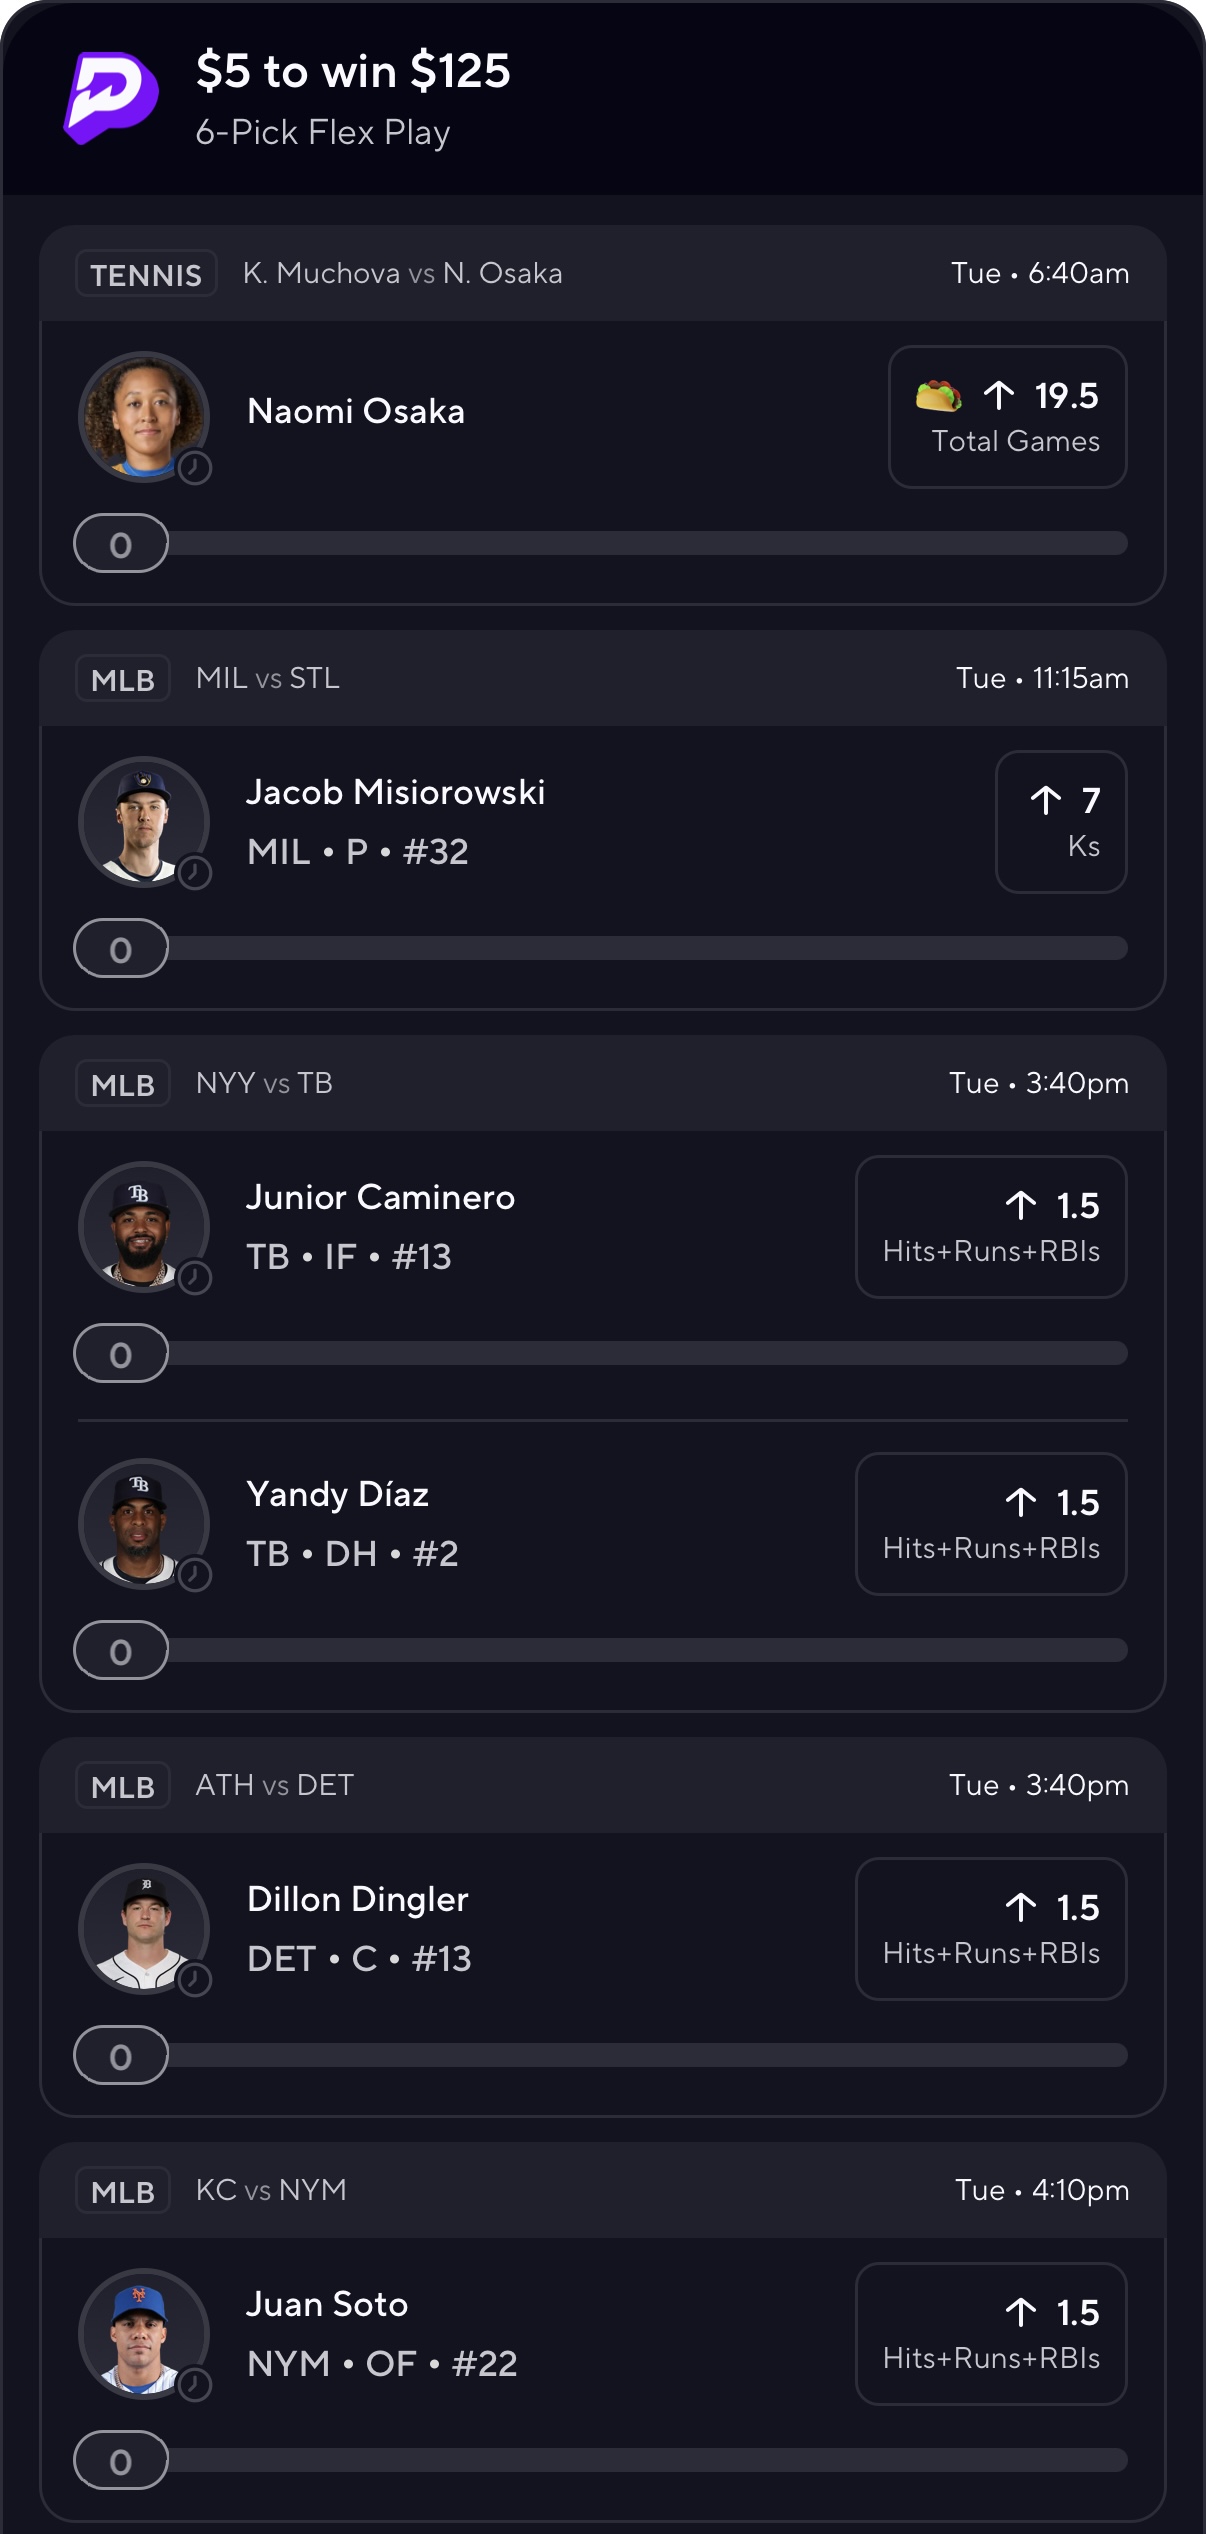The width and height of the screenshot is (1206, 2534).
Task: Open the 19.5 Total Games pick box
Action: tap(1008, 417)
